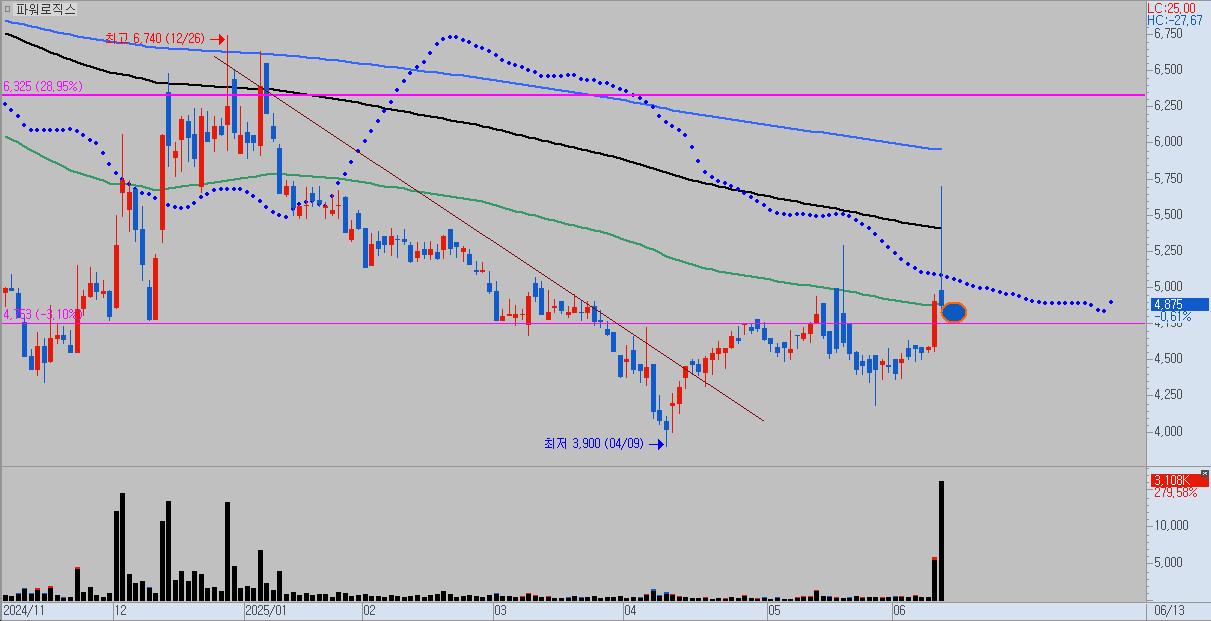This screenshot has width=1211, height=621.
Task: Click the 5,500 price axis label
Action: (x=1168, y=214)
